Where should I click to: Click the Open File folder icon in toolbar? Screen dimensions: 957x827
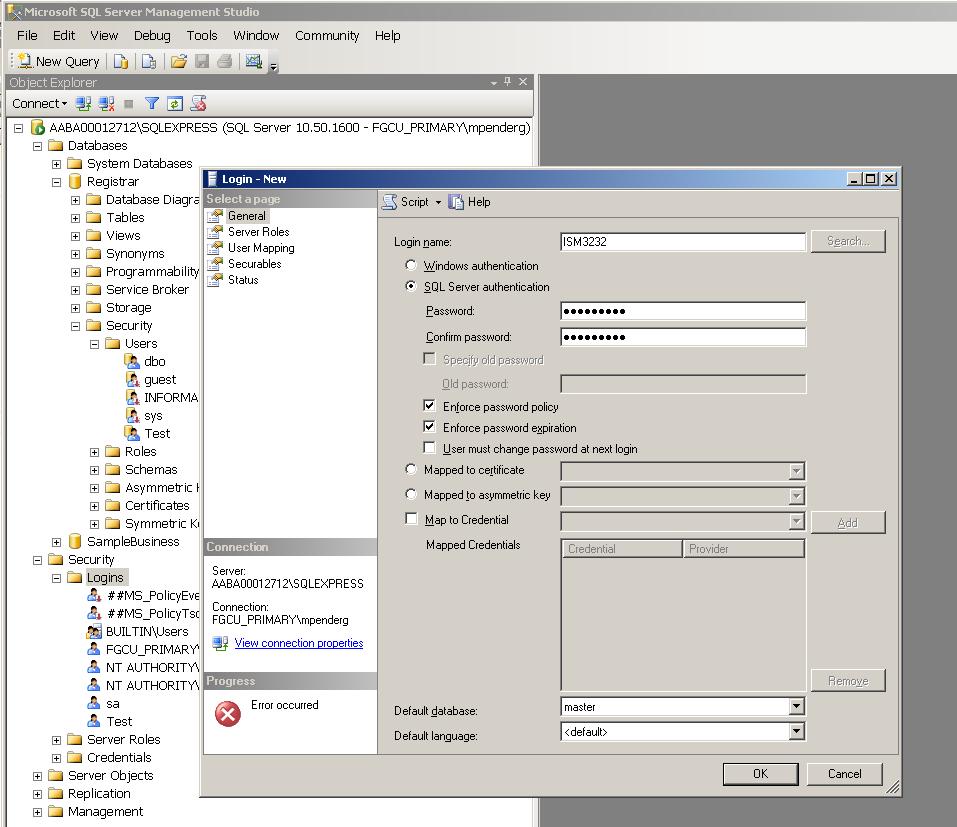[179, 61]
